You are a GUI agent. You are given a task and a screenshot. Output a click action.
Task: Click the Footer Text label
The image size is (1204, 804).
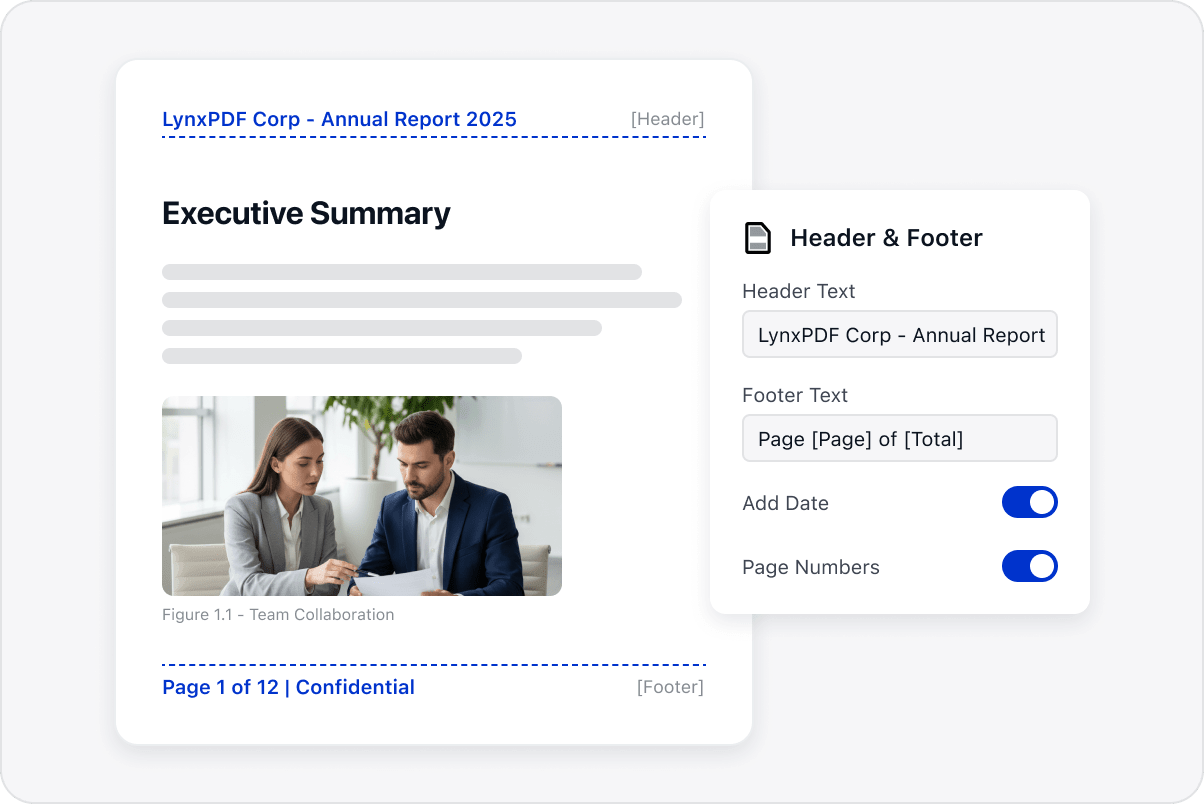[795, 395]
